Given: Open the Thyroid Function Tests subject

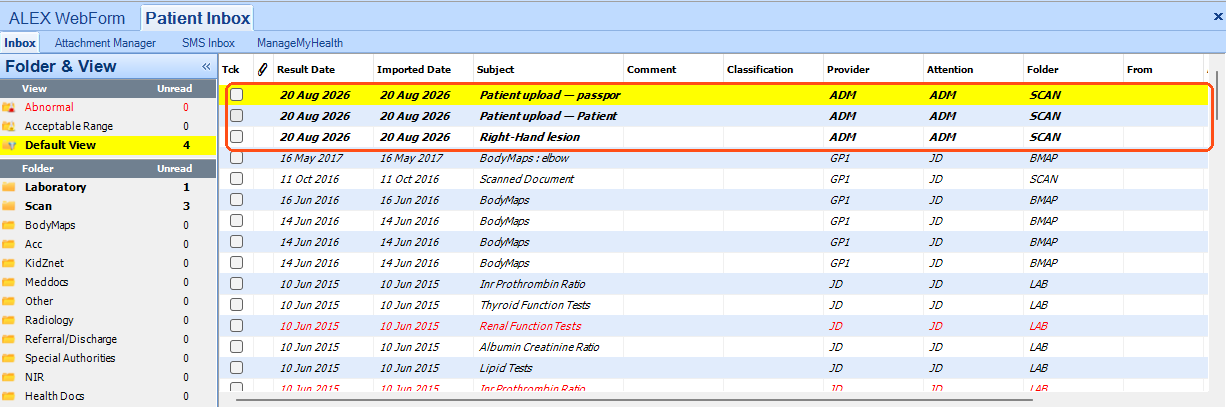Looking at the screenshot, I should pyautogui.click(x=535, y=305).
